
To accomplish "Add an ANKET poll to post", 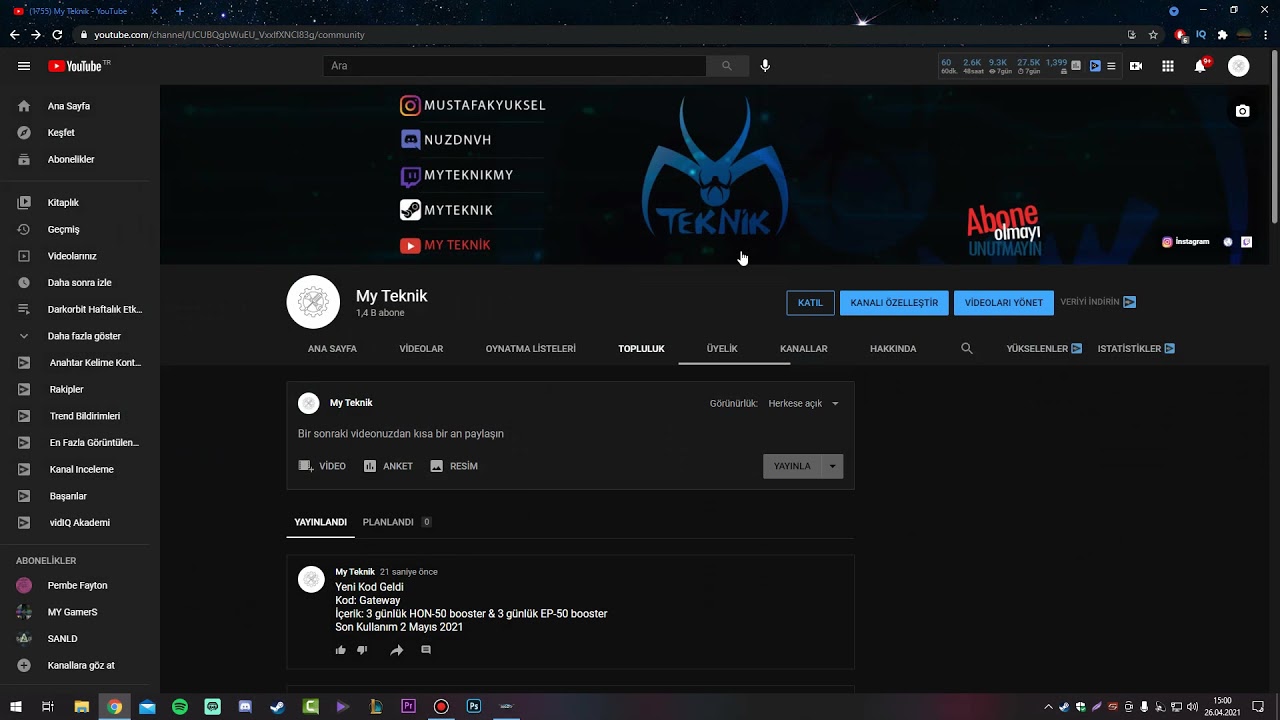I will [388, 466].
